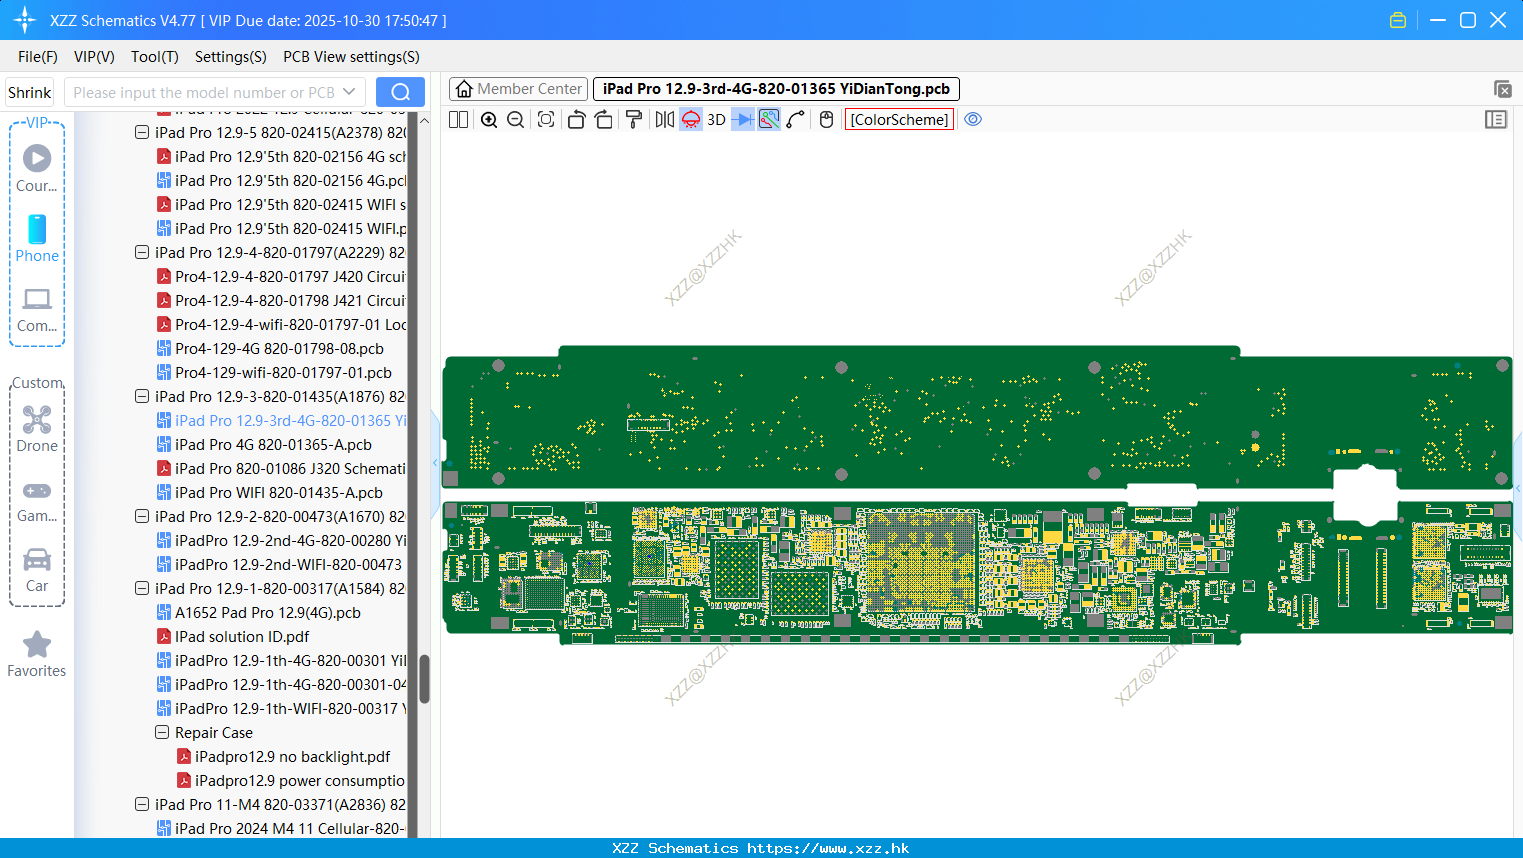Select the Drone sidebar category

37,429
